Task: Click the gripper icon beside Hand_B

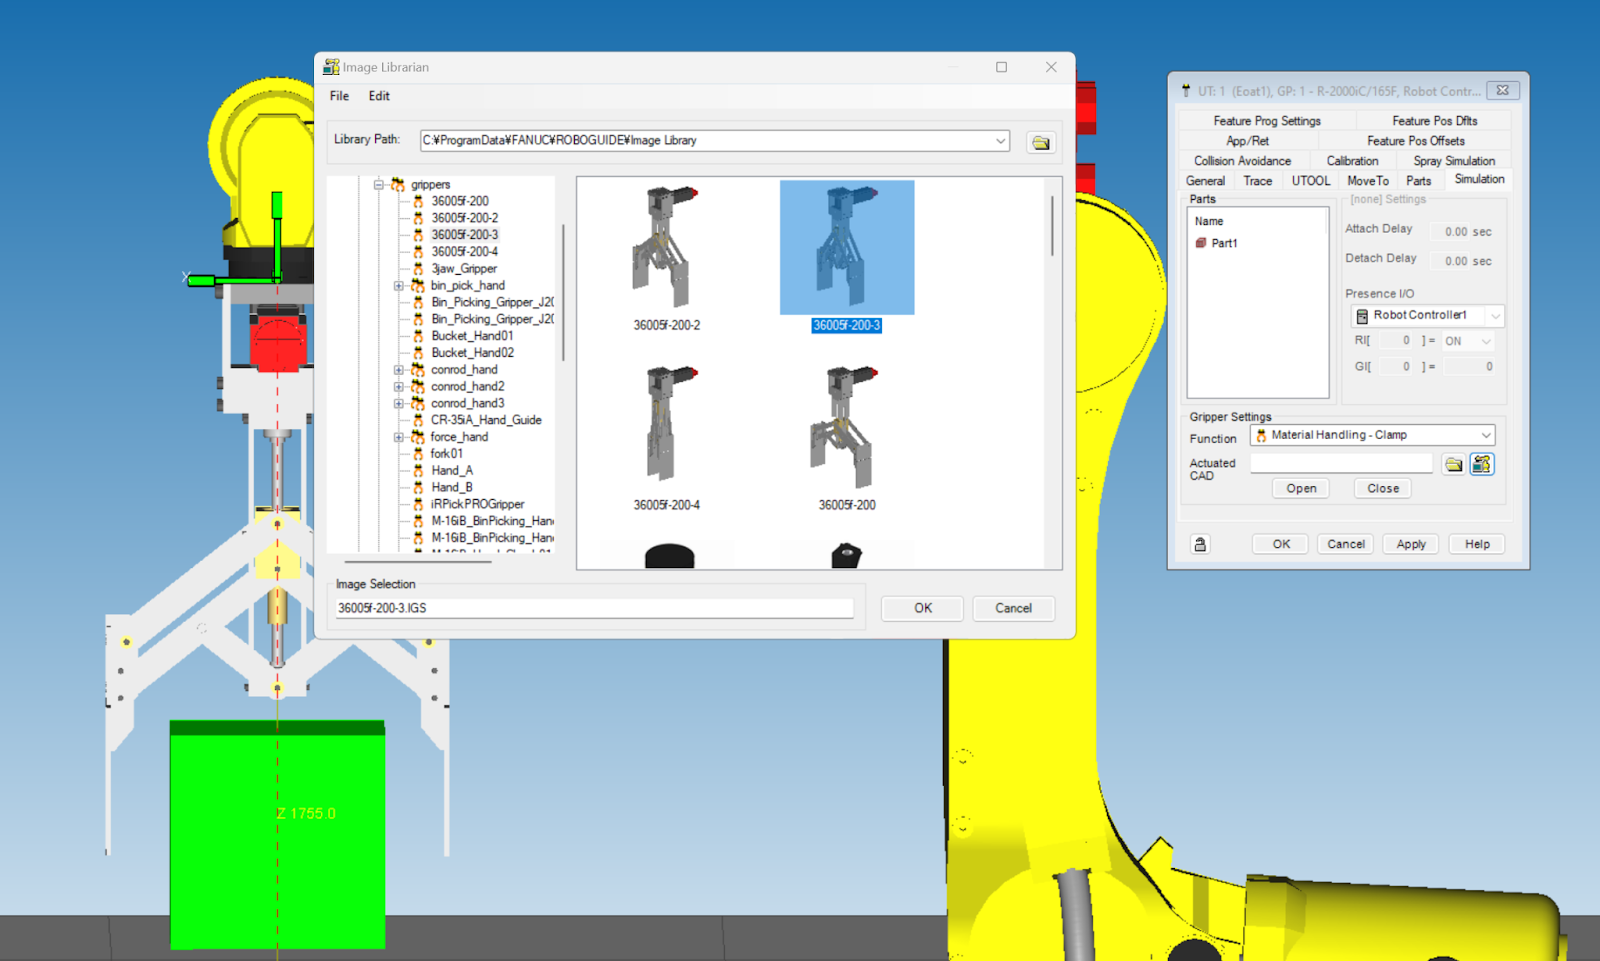Action: click(418, 488)
